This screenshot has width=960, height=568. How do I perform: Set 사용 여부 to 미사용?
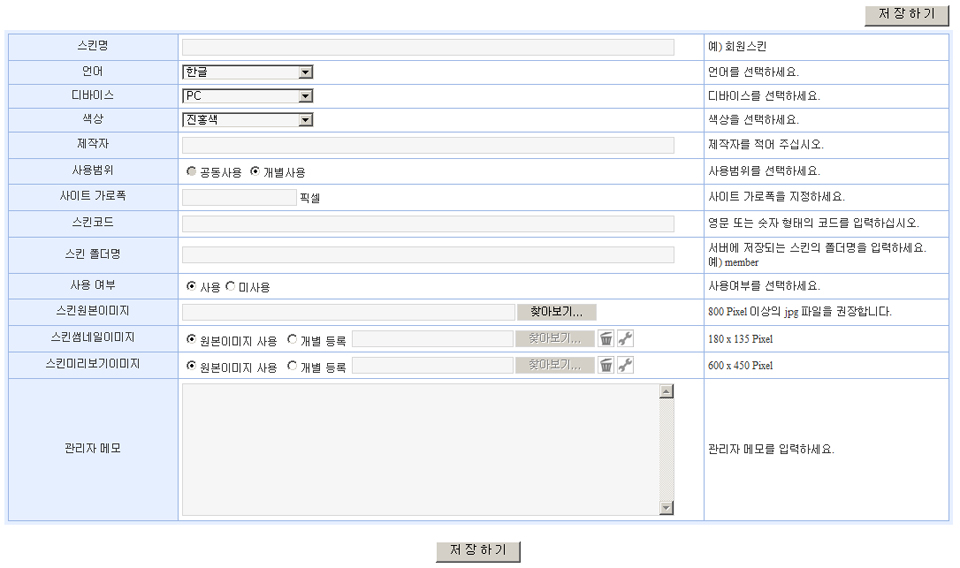coord(231,287)
